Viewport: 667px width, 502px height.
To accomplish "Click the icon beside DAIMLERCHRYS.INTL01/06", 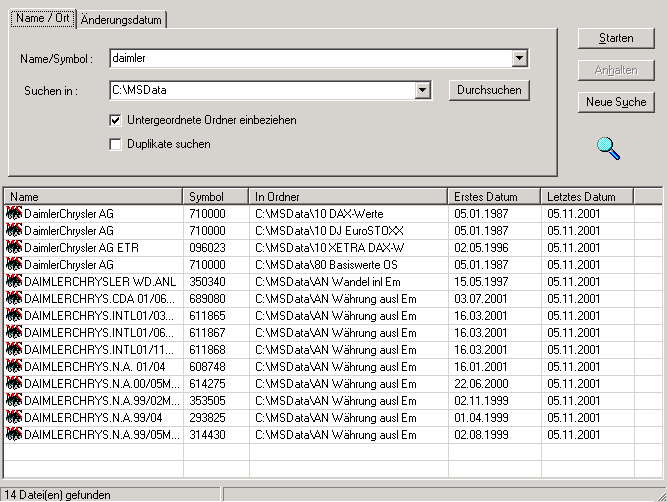I will click(x=14, y=332).
